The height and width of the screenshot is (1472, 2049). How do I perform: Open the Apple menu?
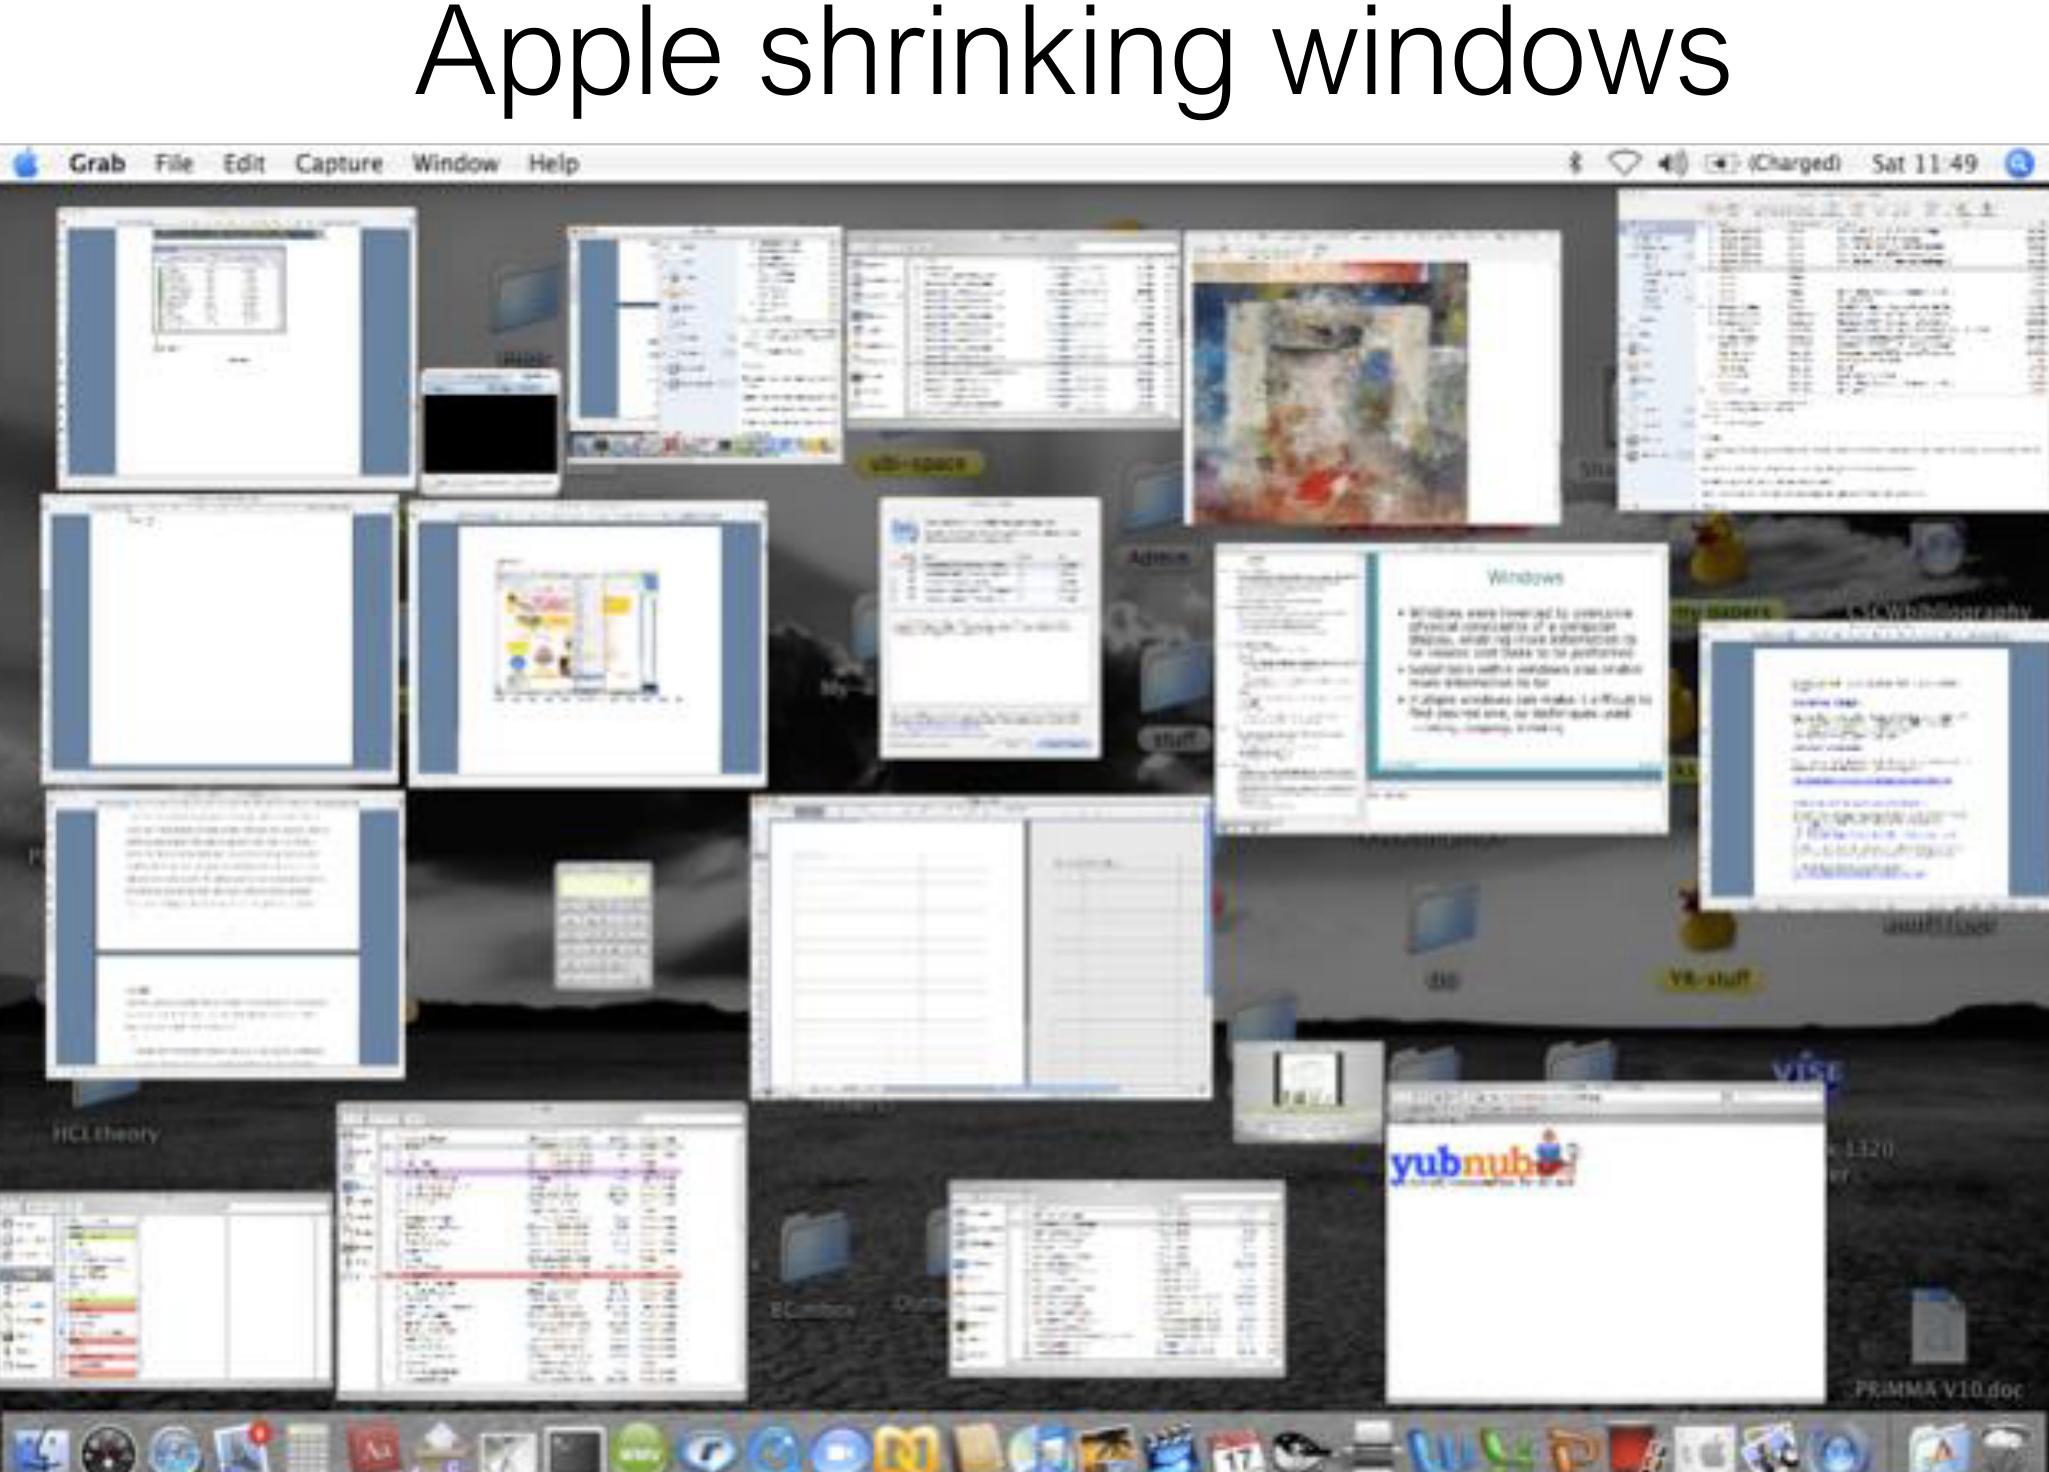[x=27, y=163]
